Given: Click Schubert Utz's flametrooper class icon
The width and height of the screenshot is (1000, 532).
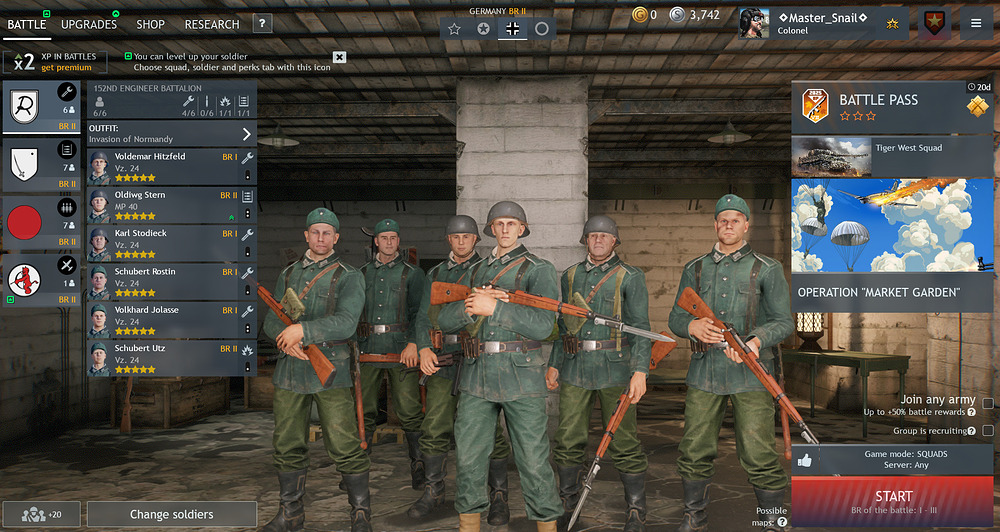Looking at the screenshot, I should [247, 350].
